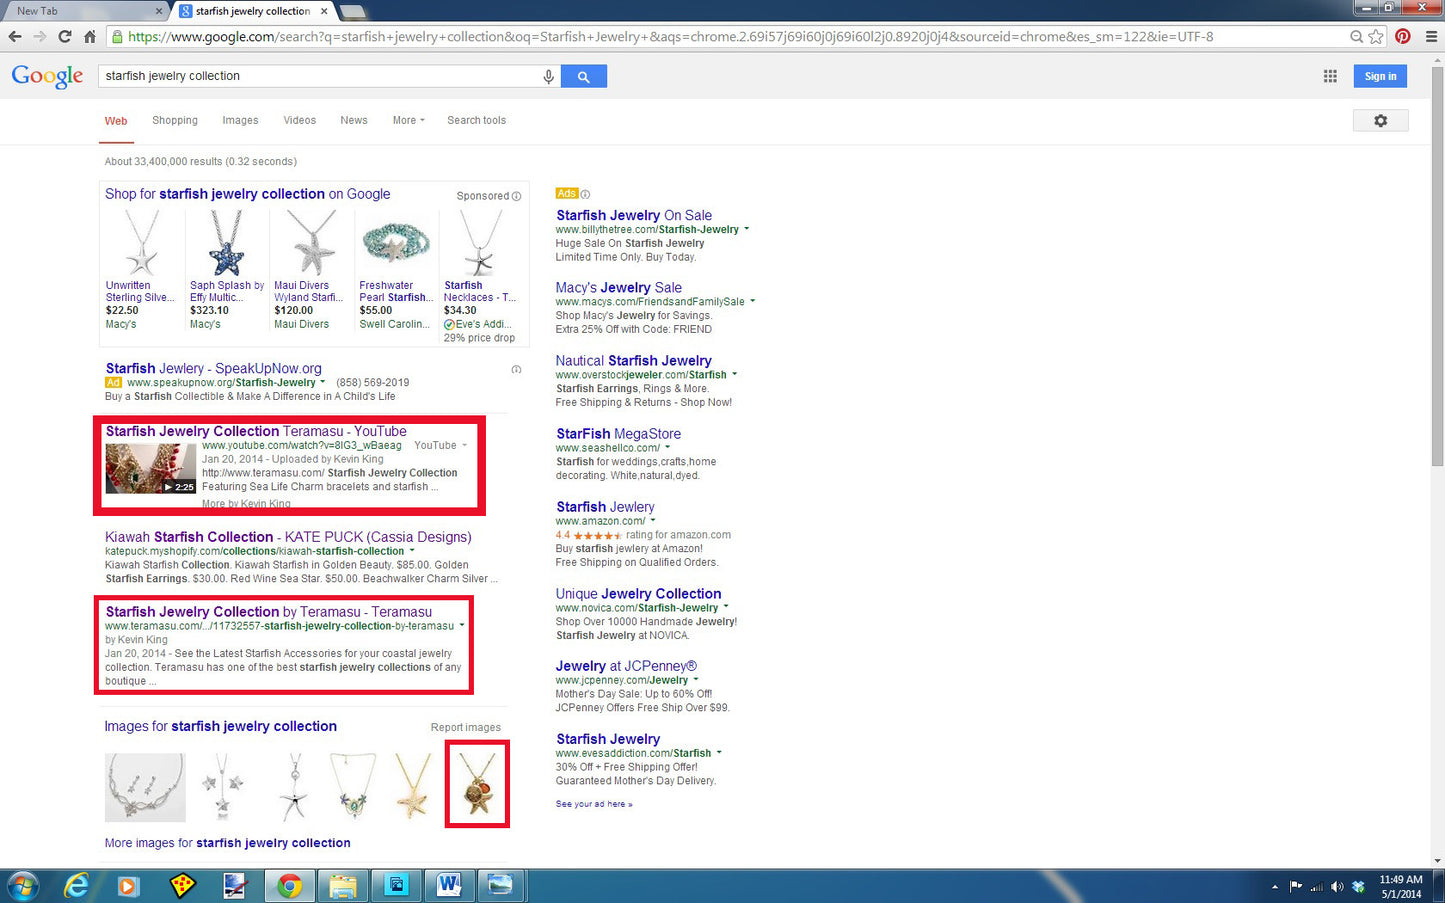Click the blue magnifier search button

(x=584, y=75)
